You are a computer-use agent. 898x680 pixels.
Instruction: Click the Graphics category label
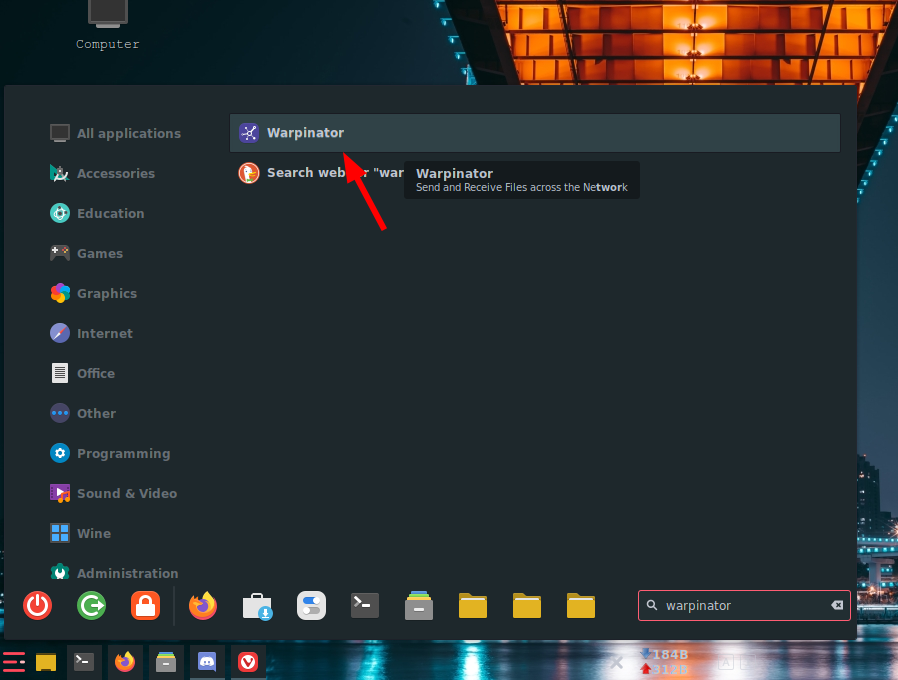pyautogui.click(x=107, y=293)
